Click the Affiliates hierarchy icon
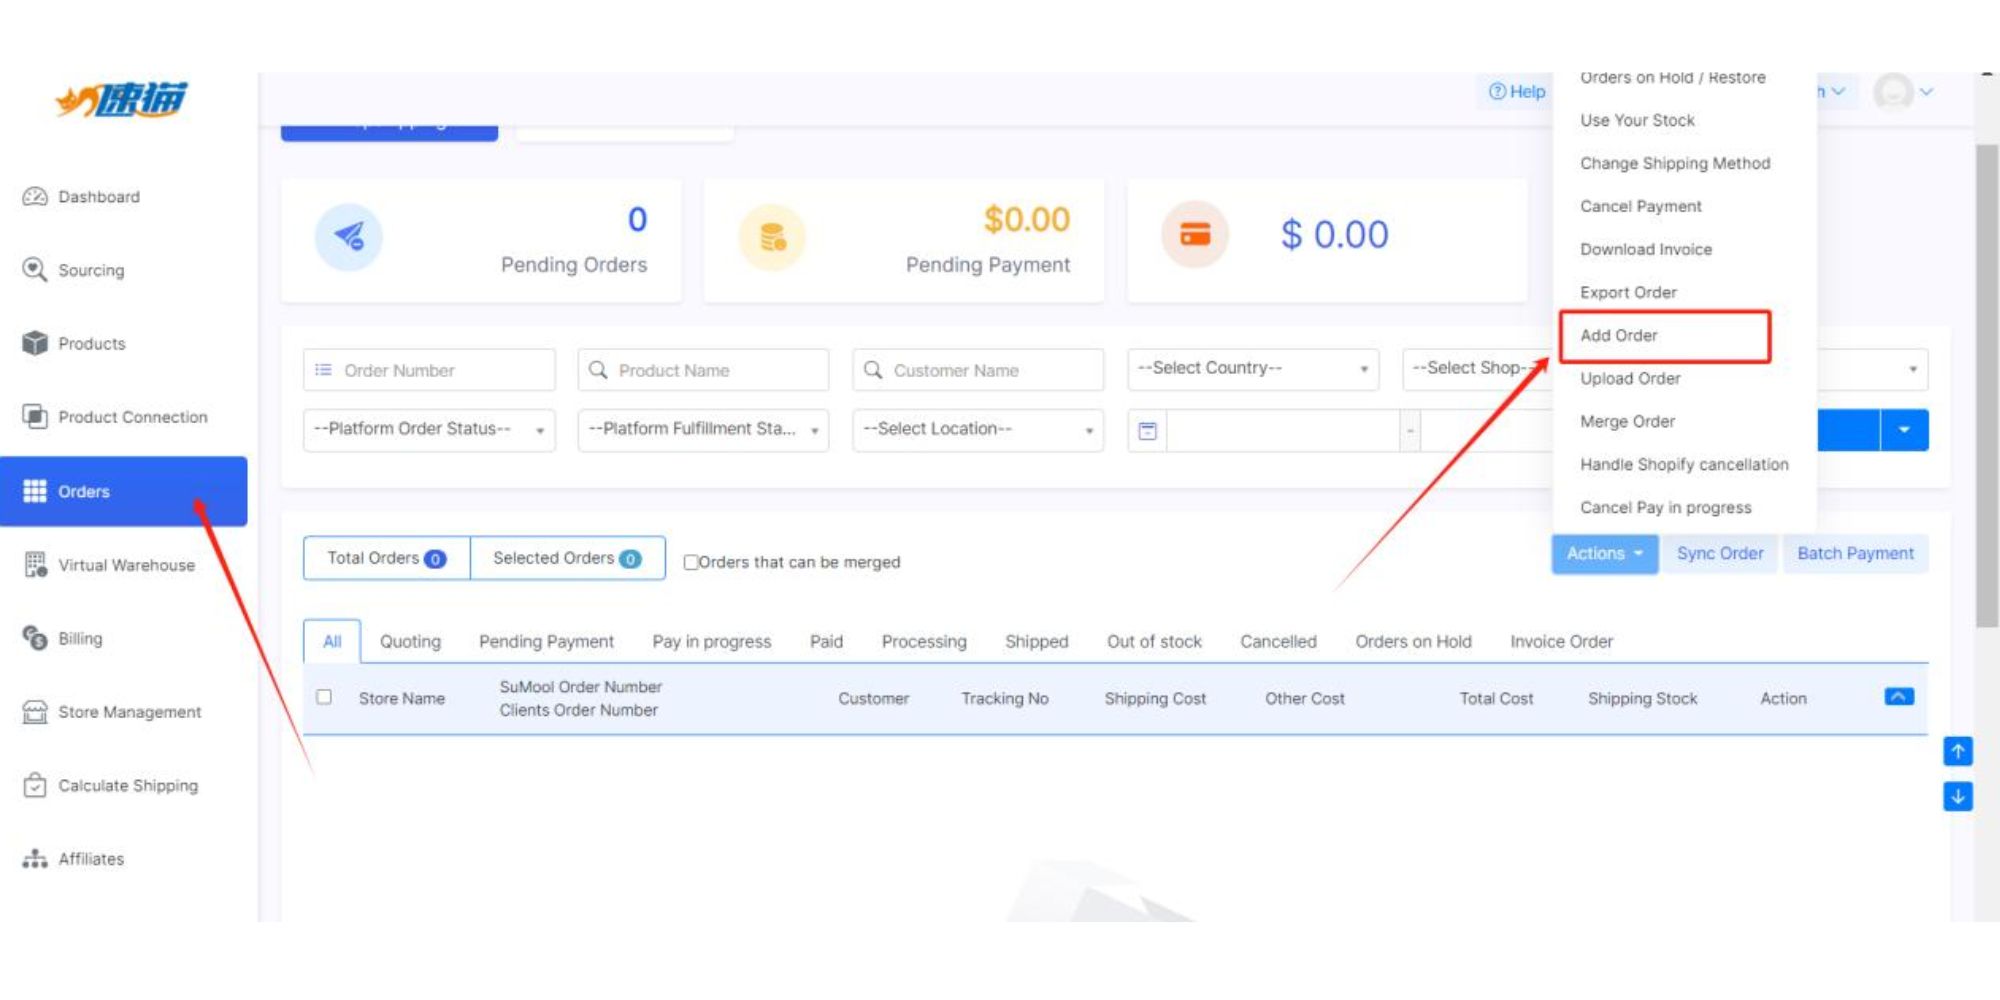Viewport: 2000px width, 1000px height. coord(35,859)
